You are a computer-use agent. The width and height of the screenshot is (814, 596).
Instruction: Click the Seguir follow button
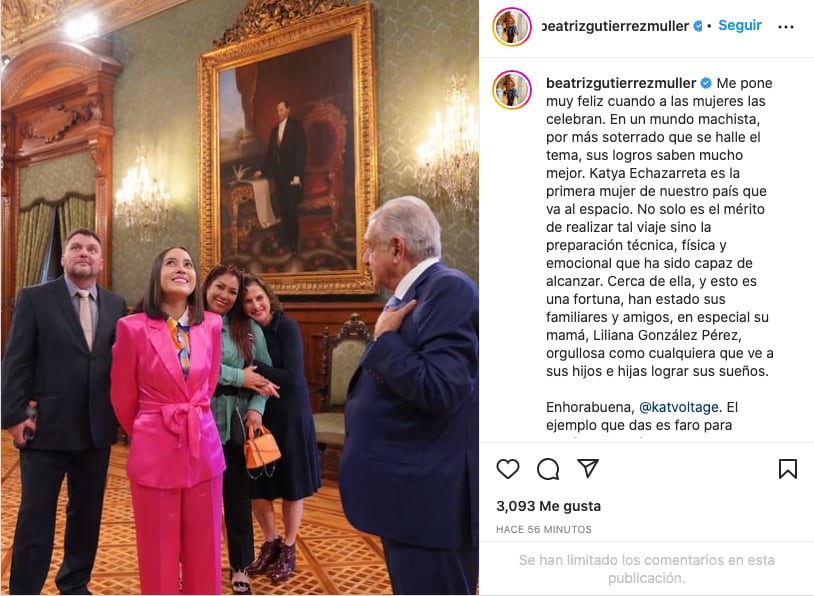coord(740,25)
